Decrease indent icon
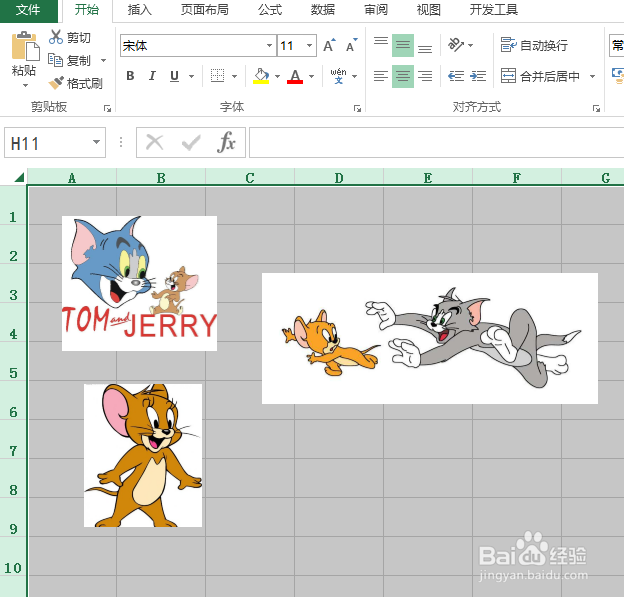 pos(456,76)
